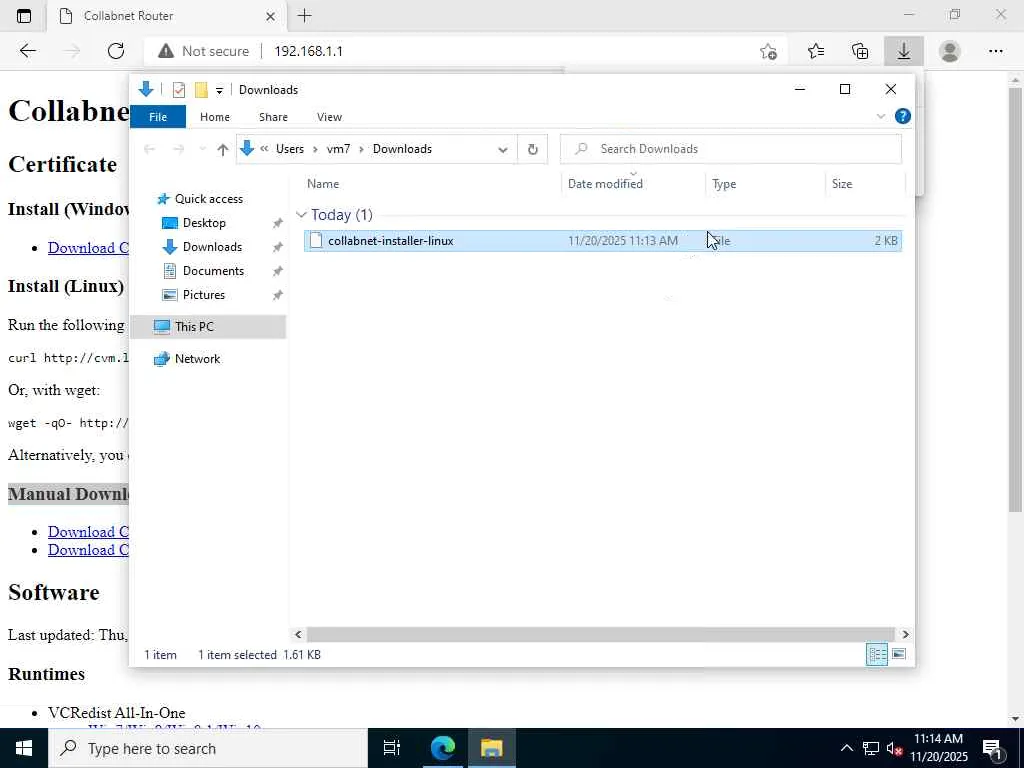Open Downloads in the navigation pane
Viewport: 1024px width, 768px height.
[x=212, y=247]
